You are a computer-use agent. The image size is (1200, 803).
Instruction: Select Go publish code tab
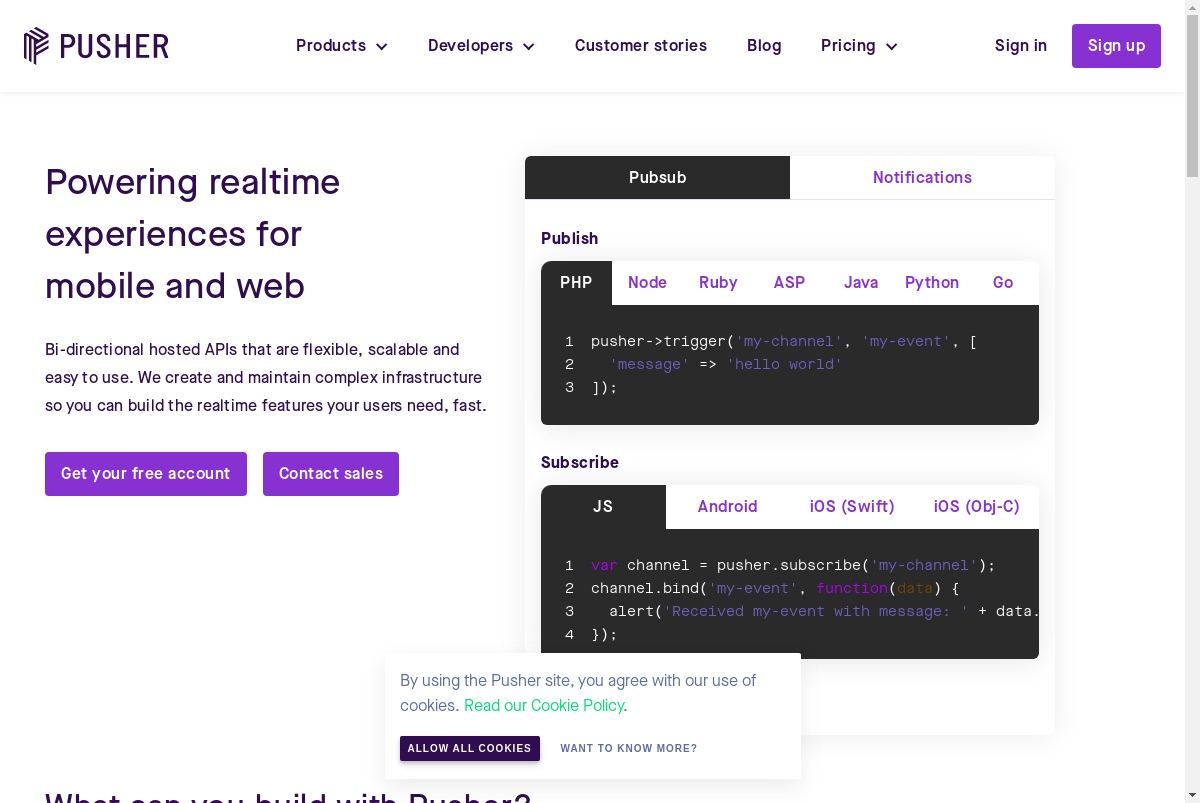click(1003, 283)
